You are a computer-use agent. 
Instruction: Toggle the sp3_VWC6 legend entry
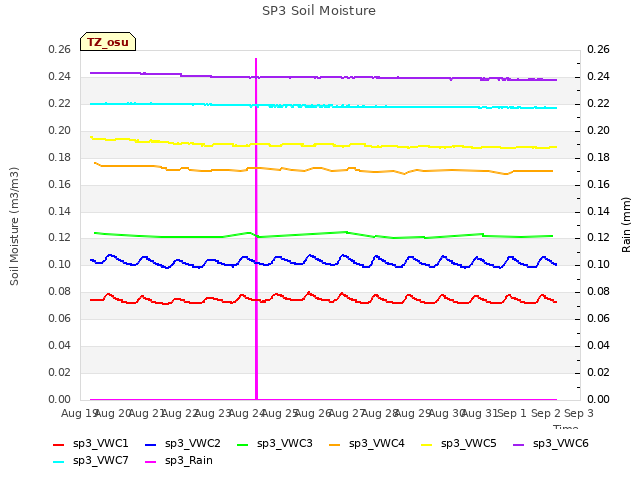pyautogui.click(x=551, y=444)
